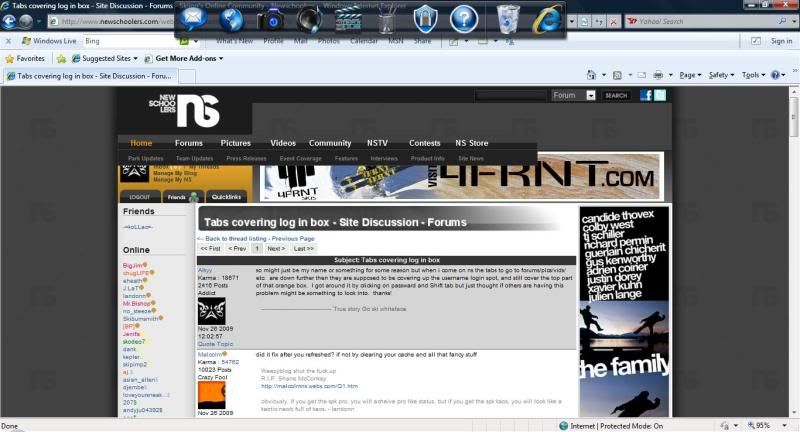Image resolution: width=800 pixels, height=432 pixels.
Task: Launch the camera icon in the dock
Action: click(x=271, y=18)
